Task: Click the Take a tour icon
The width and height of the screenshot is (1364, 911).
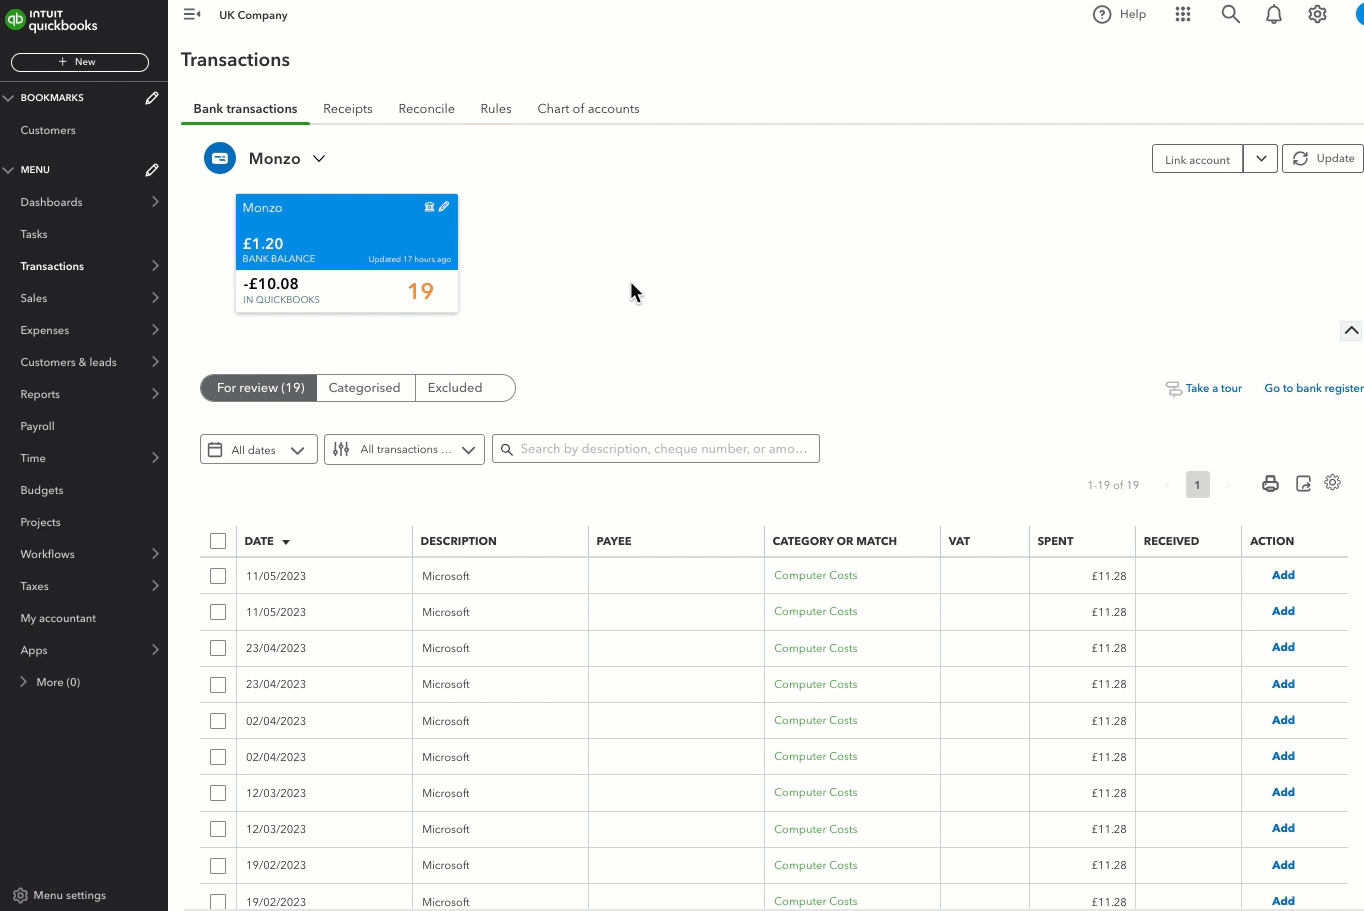Action: pos(1173,389)
